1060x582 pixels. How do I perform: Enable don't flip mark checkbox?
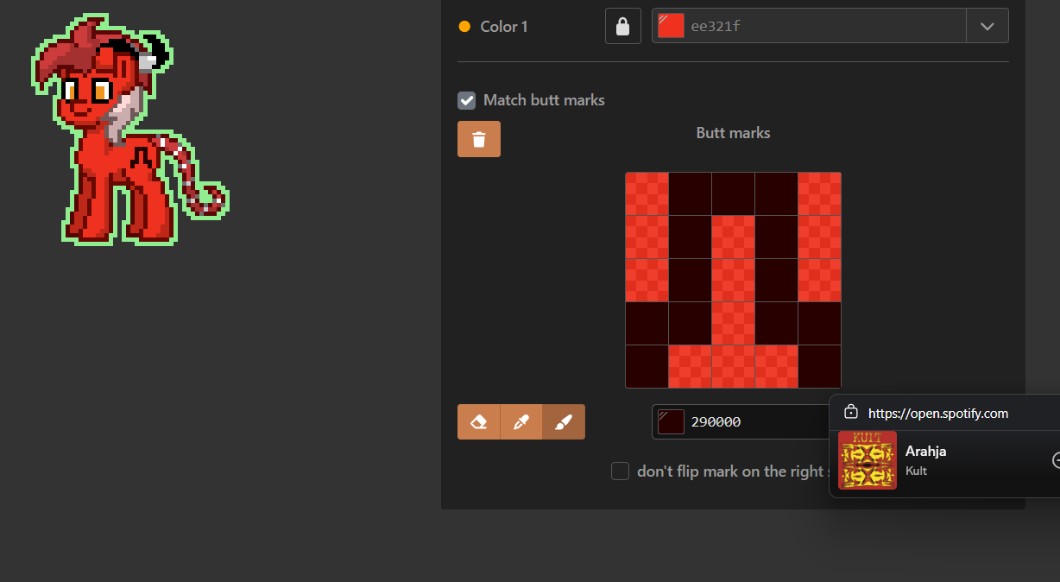pyautogui.click(x=620, y=471)
